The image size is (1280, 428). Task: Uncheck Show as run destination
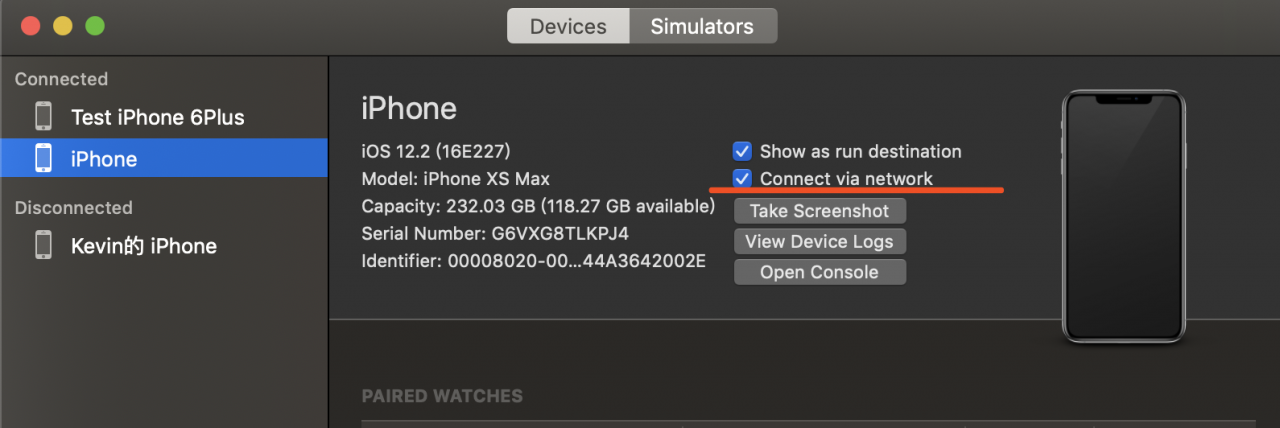pyautogui.click(x=742, y=151)
